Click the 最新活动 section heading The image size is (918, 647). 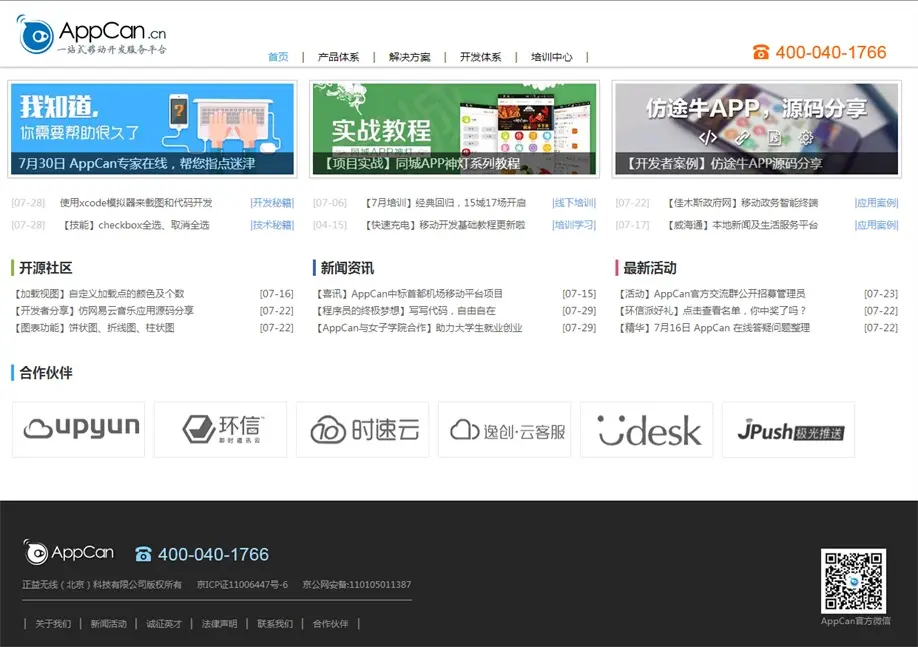(x=650, y=268)
